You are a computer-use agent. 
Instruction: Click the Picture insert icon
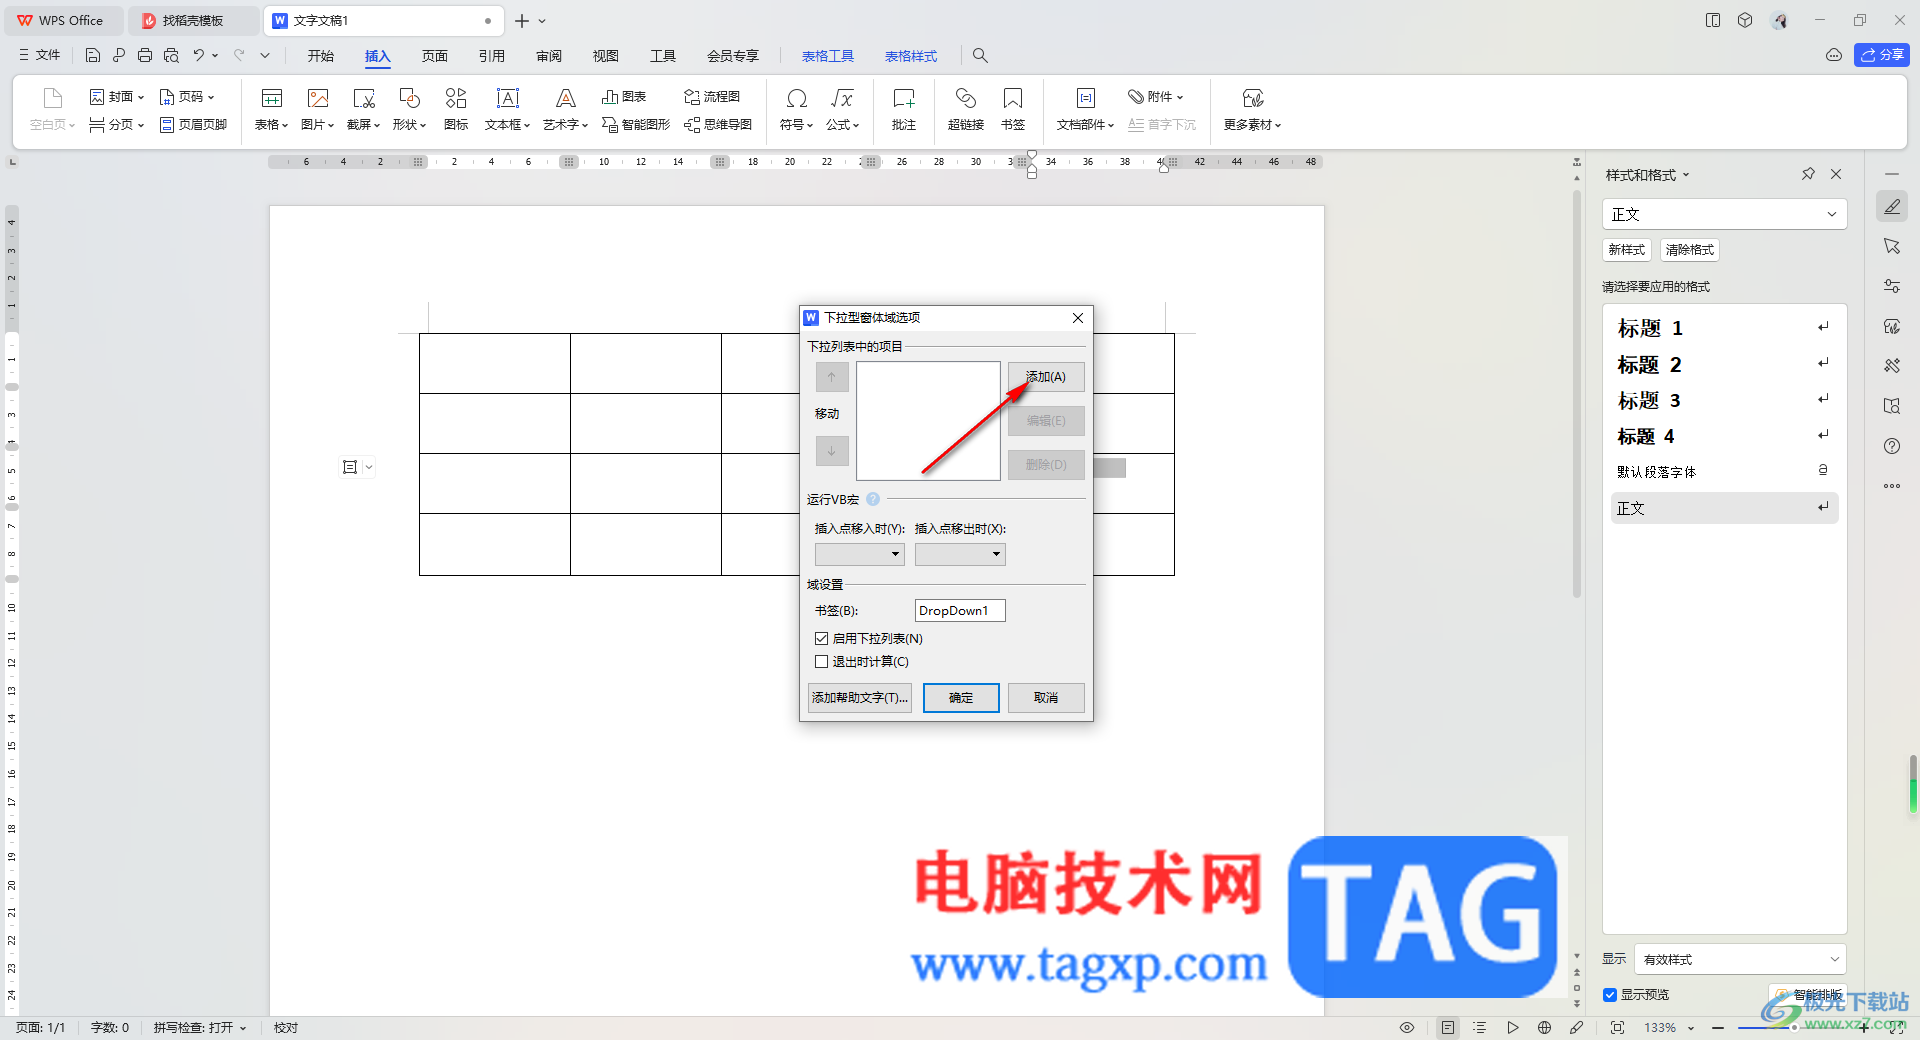[317, 109]
